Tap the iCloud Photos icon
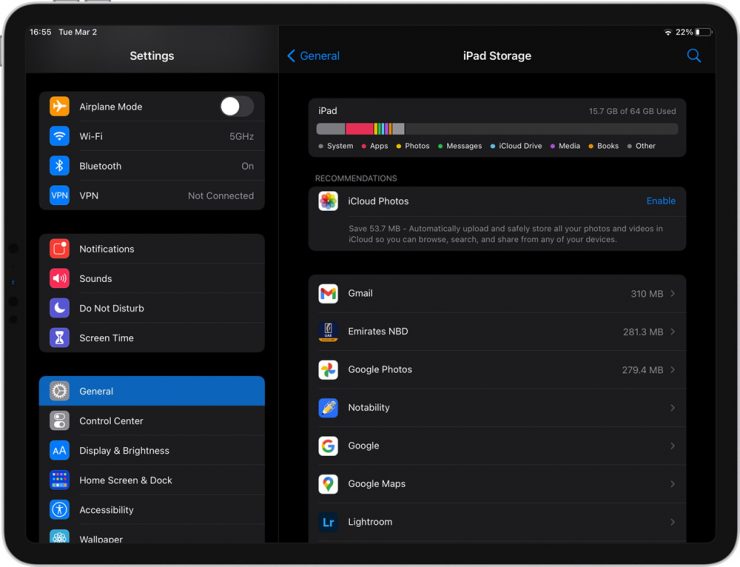740x567 pixels. (328, 201)
